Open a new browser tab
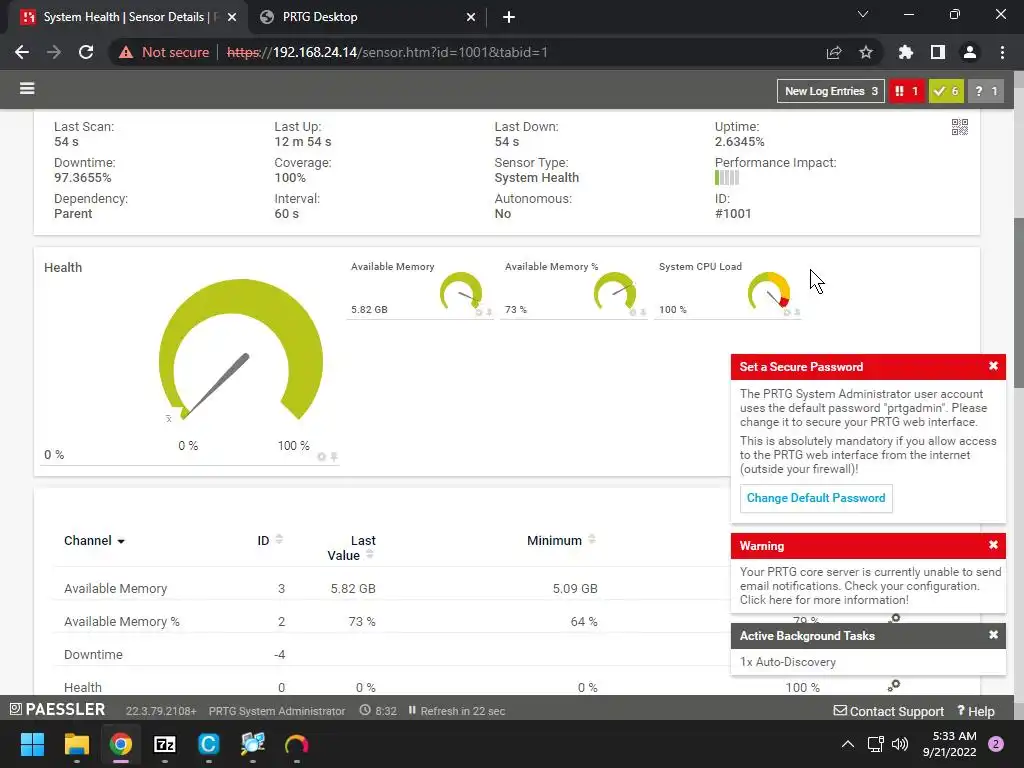The height and width of the screenshot is (768, 1024). [509, 17]
